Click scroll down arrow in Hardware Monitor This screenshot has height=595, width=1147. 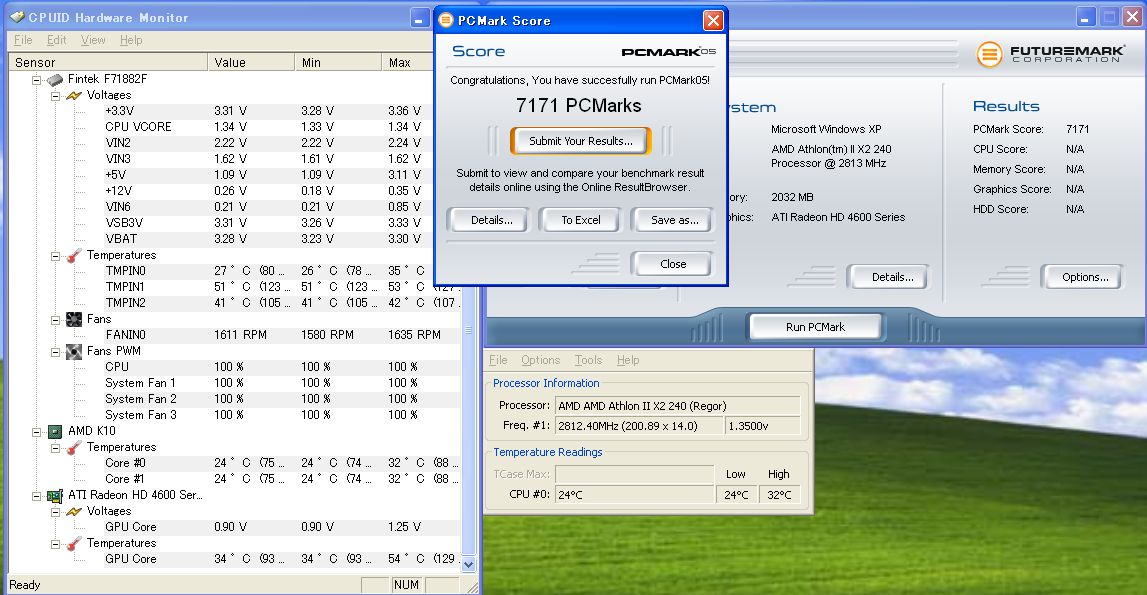[x=469, y=565]
